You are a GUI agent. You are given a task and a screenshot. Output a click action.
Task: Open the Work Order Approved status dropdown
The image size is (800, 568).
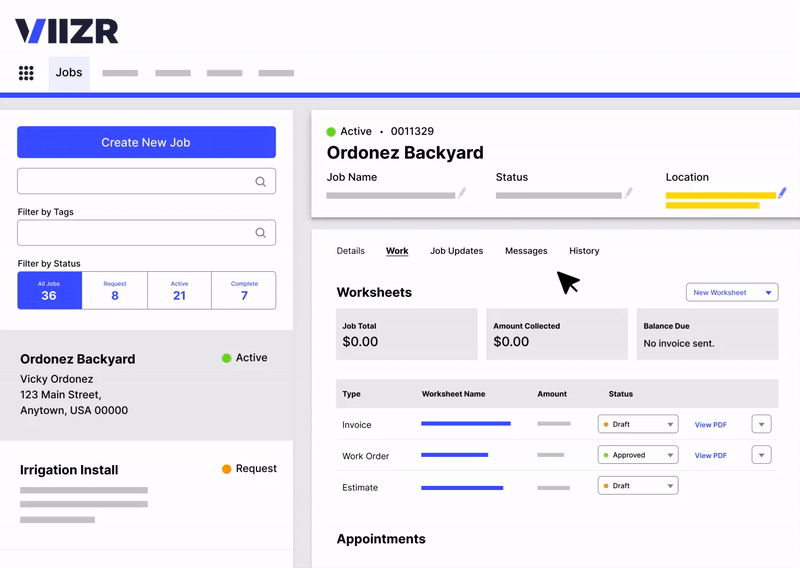coord(638,455)
